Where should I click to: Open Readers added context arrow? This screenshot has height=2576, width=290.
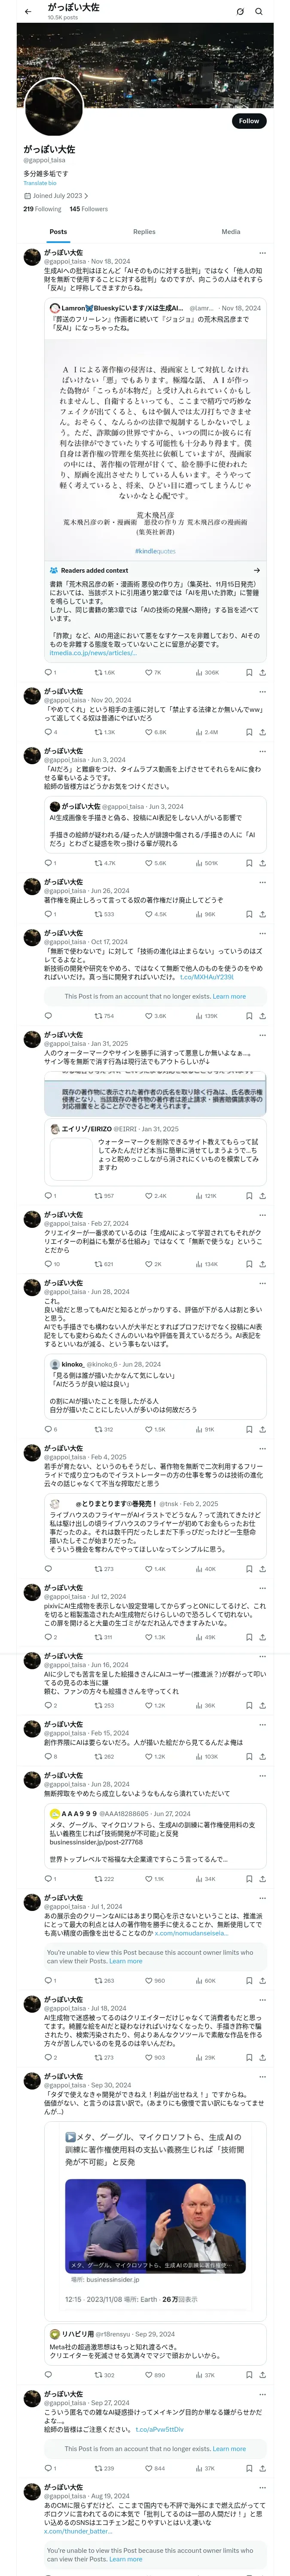(x=257, y=570)
